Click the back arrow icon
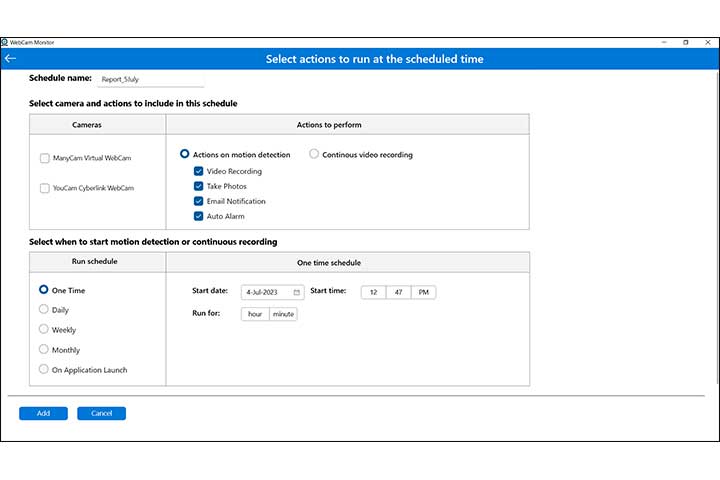This screenshot has width=720, height=480. tap(10, 59)
